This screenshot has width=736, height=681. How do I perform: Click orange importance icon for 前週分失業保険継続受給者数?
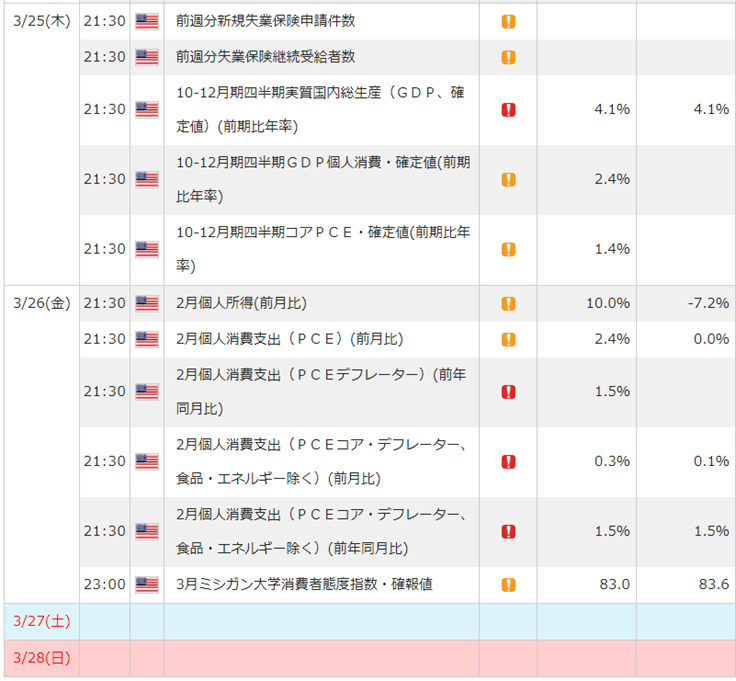508,57
